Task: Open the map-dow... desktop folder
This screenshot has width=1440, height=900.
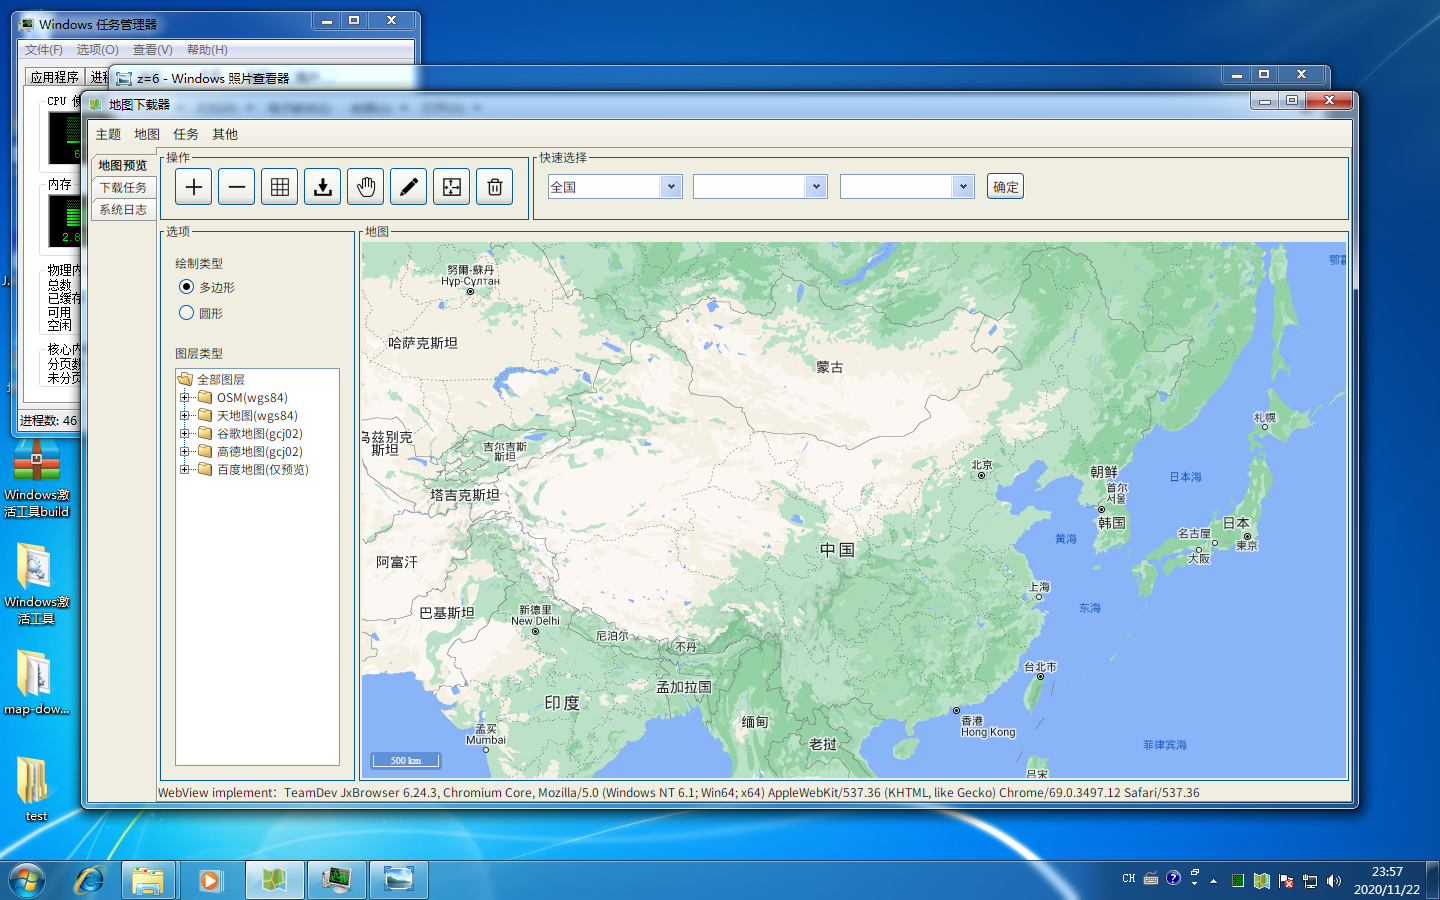Action: coord(36,683)
